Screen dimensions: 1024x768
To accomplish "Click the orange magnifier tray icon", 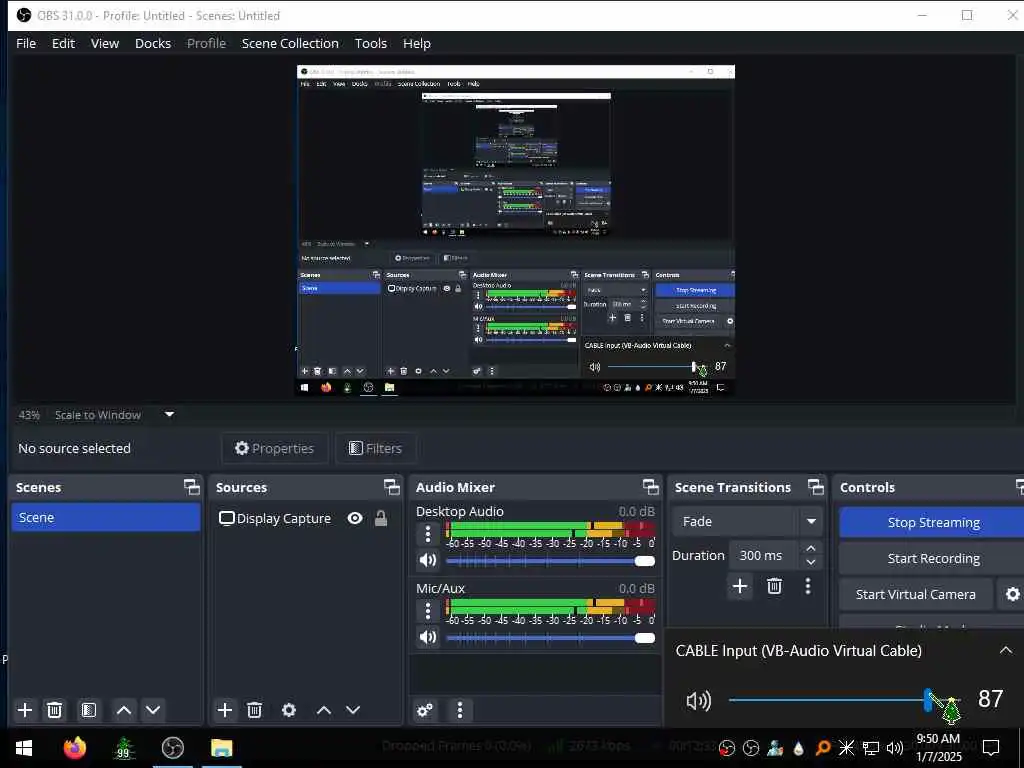I will tap(823, 748).
